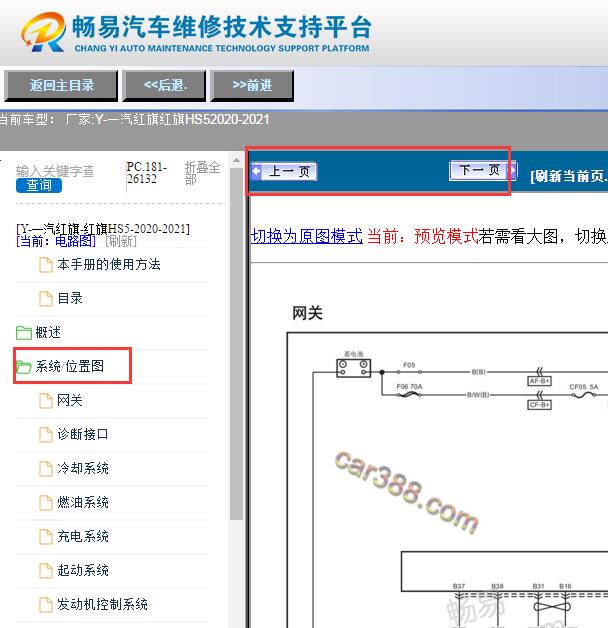Viewport: 608px width, 628px height.
Task: Go forward with the >>前进 button
Action: coord(252,85)
